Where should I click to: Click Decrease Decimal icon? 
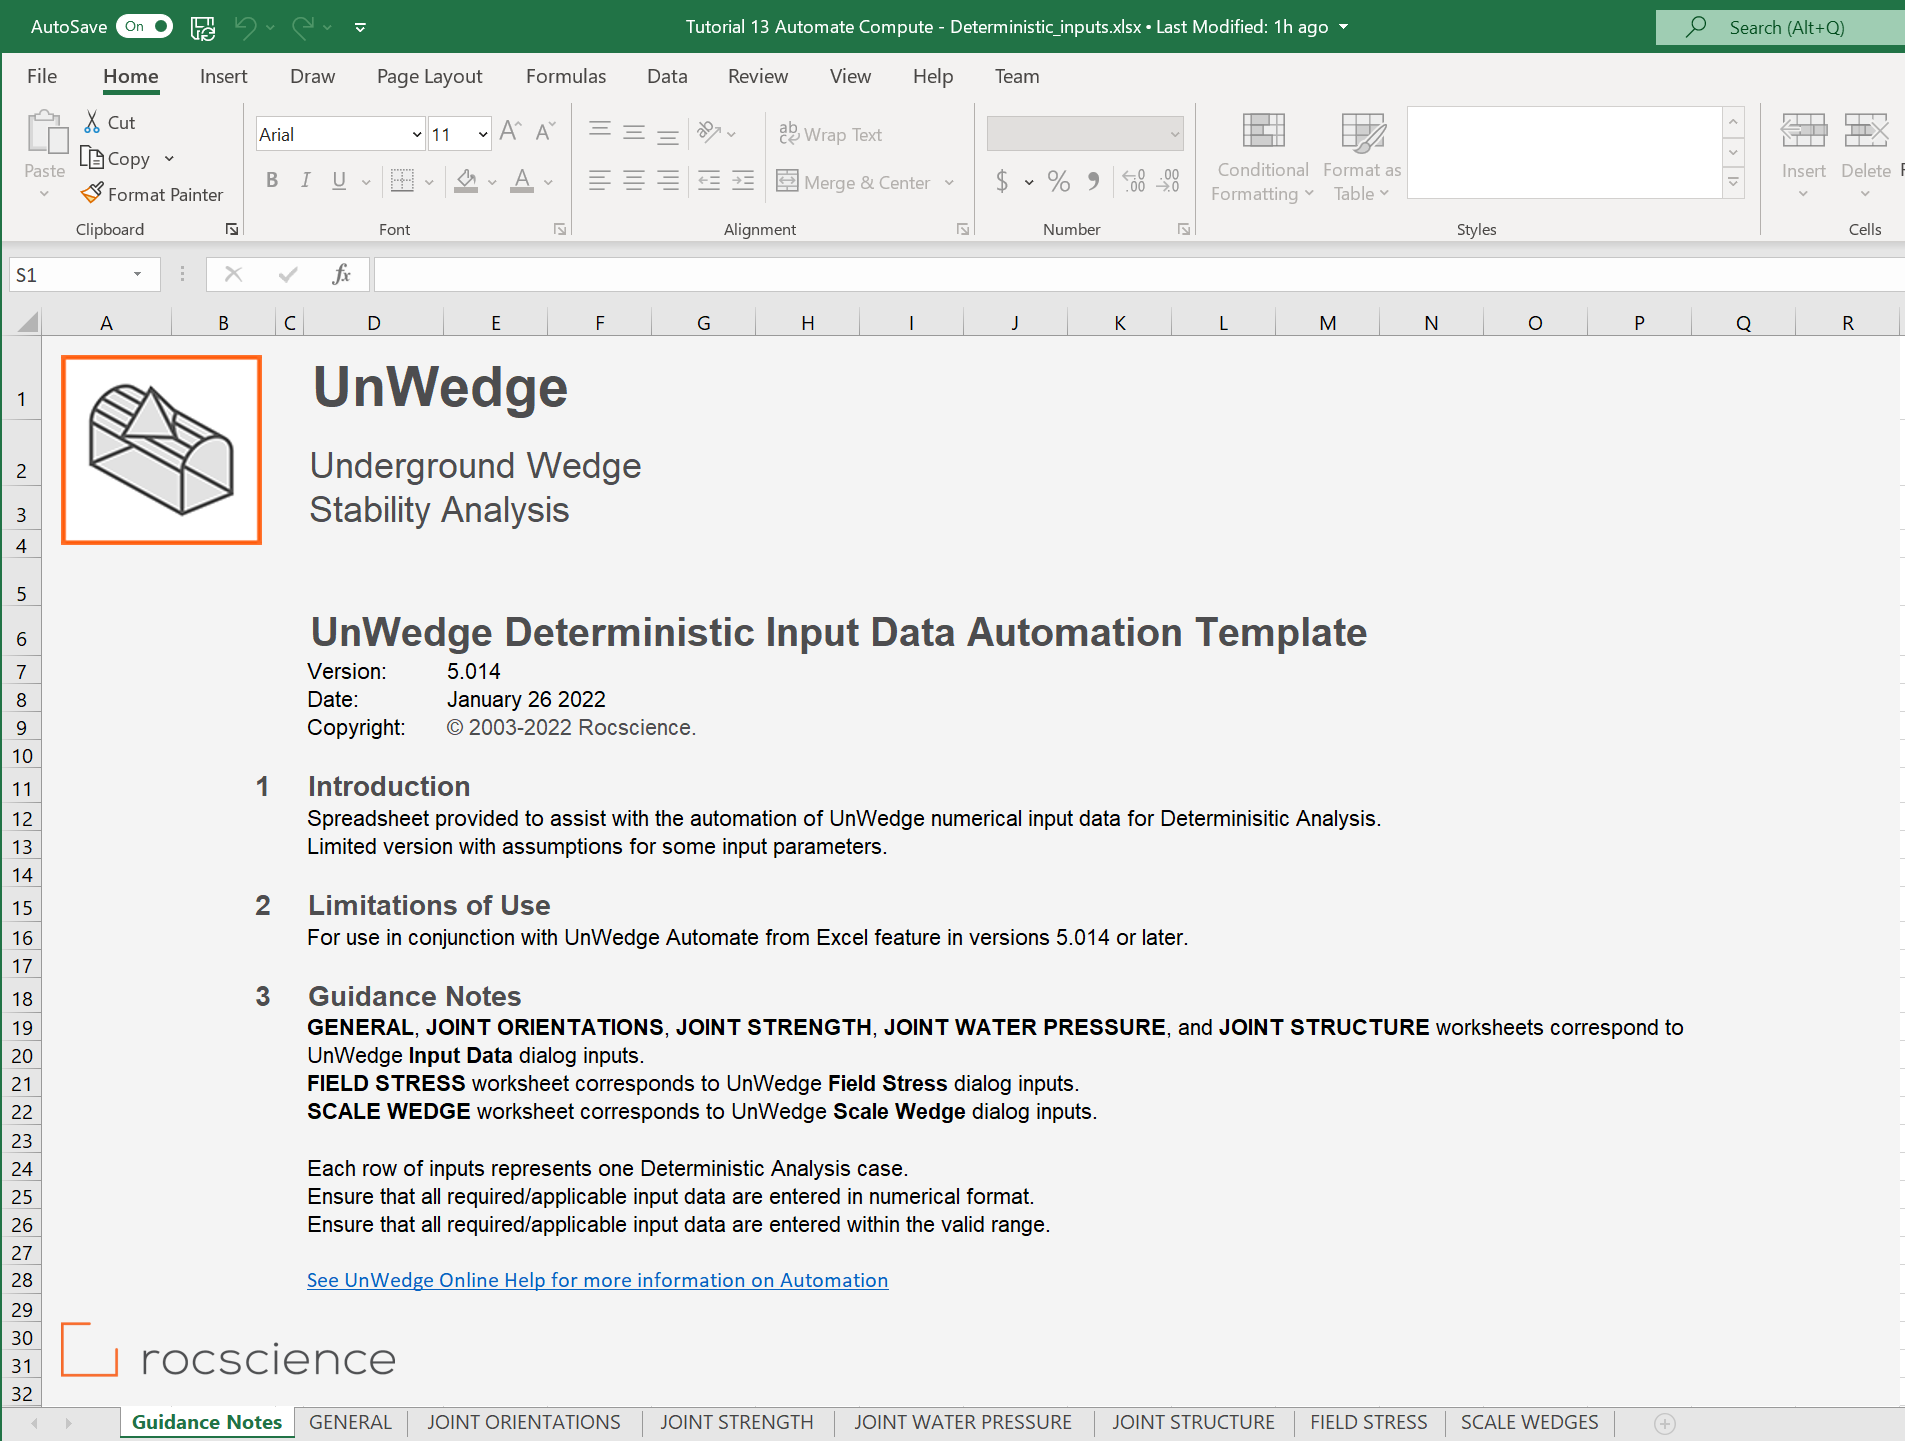click(x=1169, y=181)
